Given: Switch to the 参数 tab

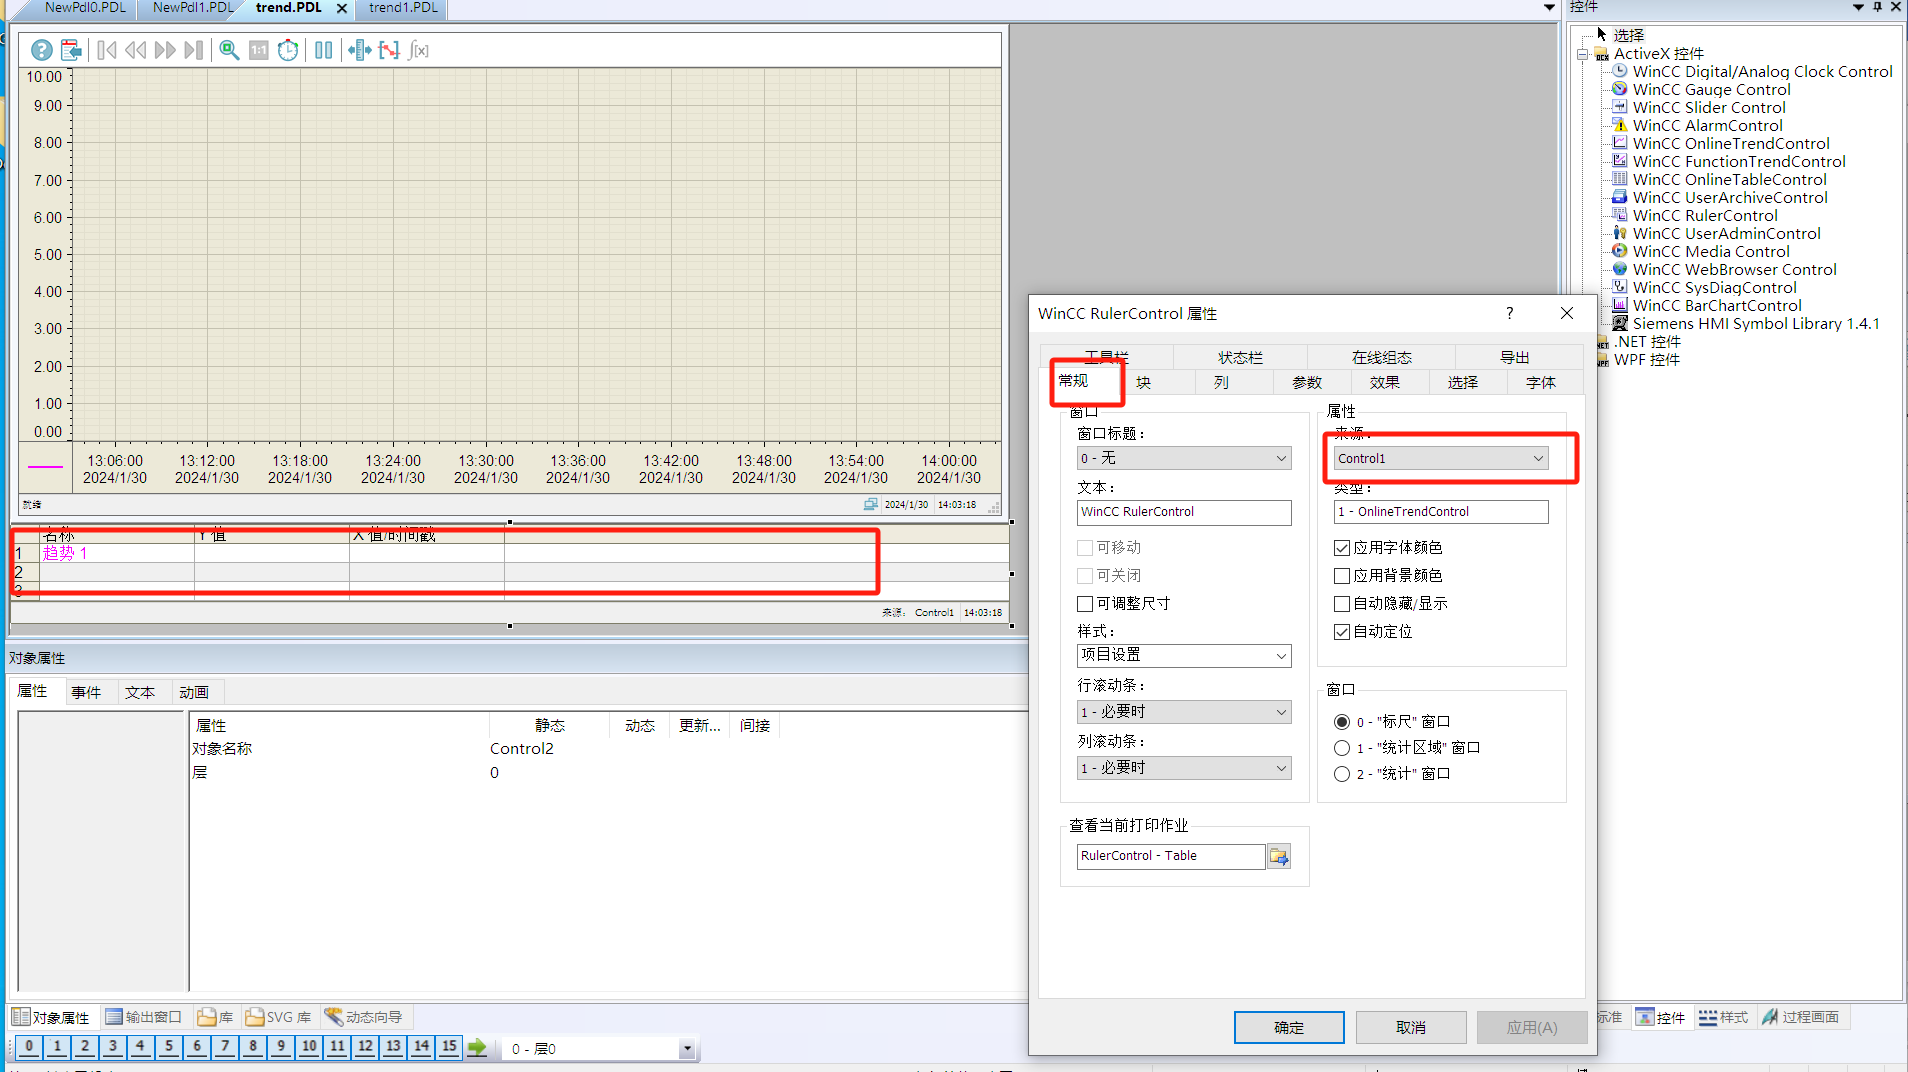Looking at the screenshot, I should pos(1307,383).
